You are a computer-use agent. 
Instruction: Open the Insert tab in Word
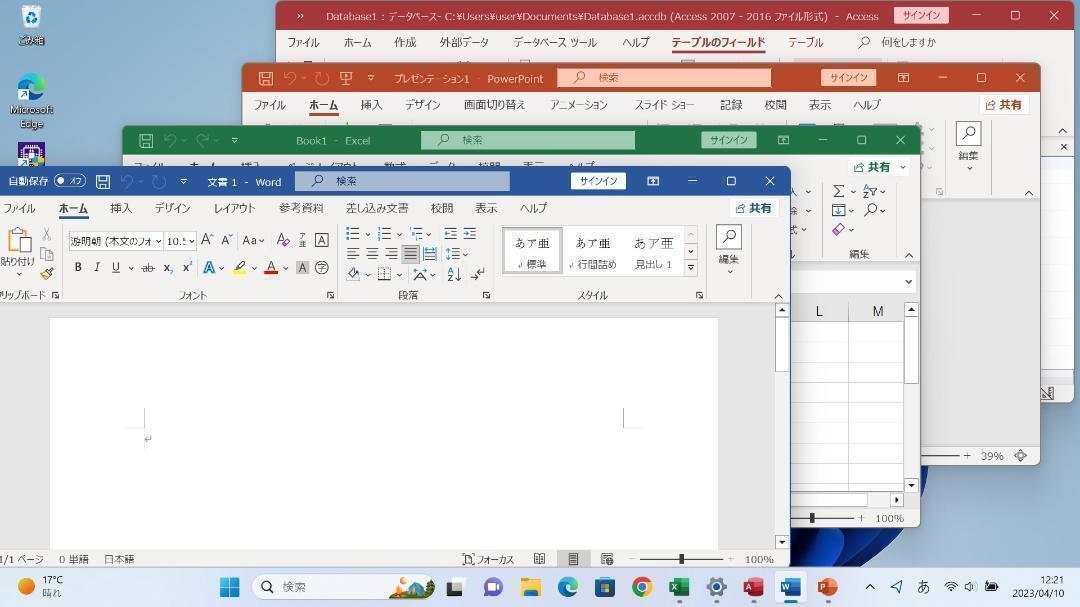(x=121, y=208)
